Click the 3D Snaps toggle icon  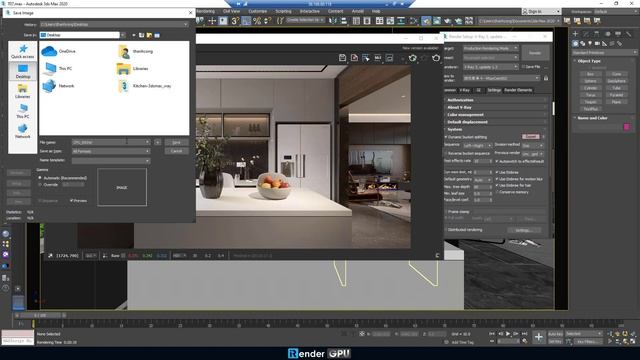click(235, 20)
